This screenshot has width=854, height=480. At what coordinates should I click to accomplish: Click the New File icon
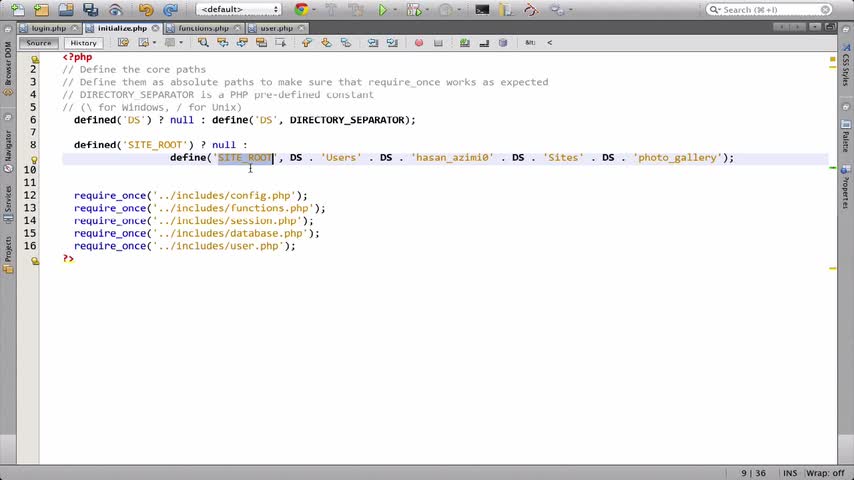point(17,10)
